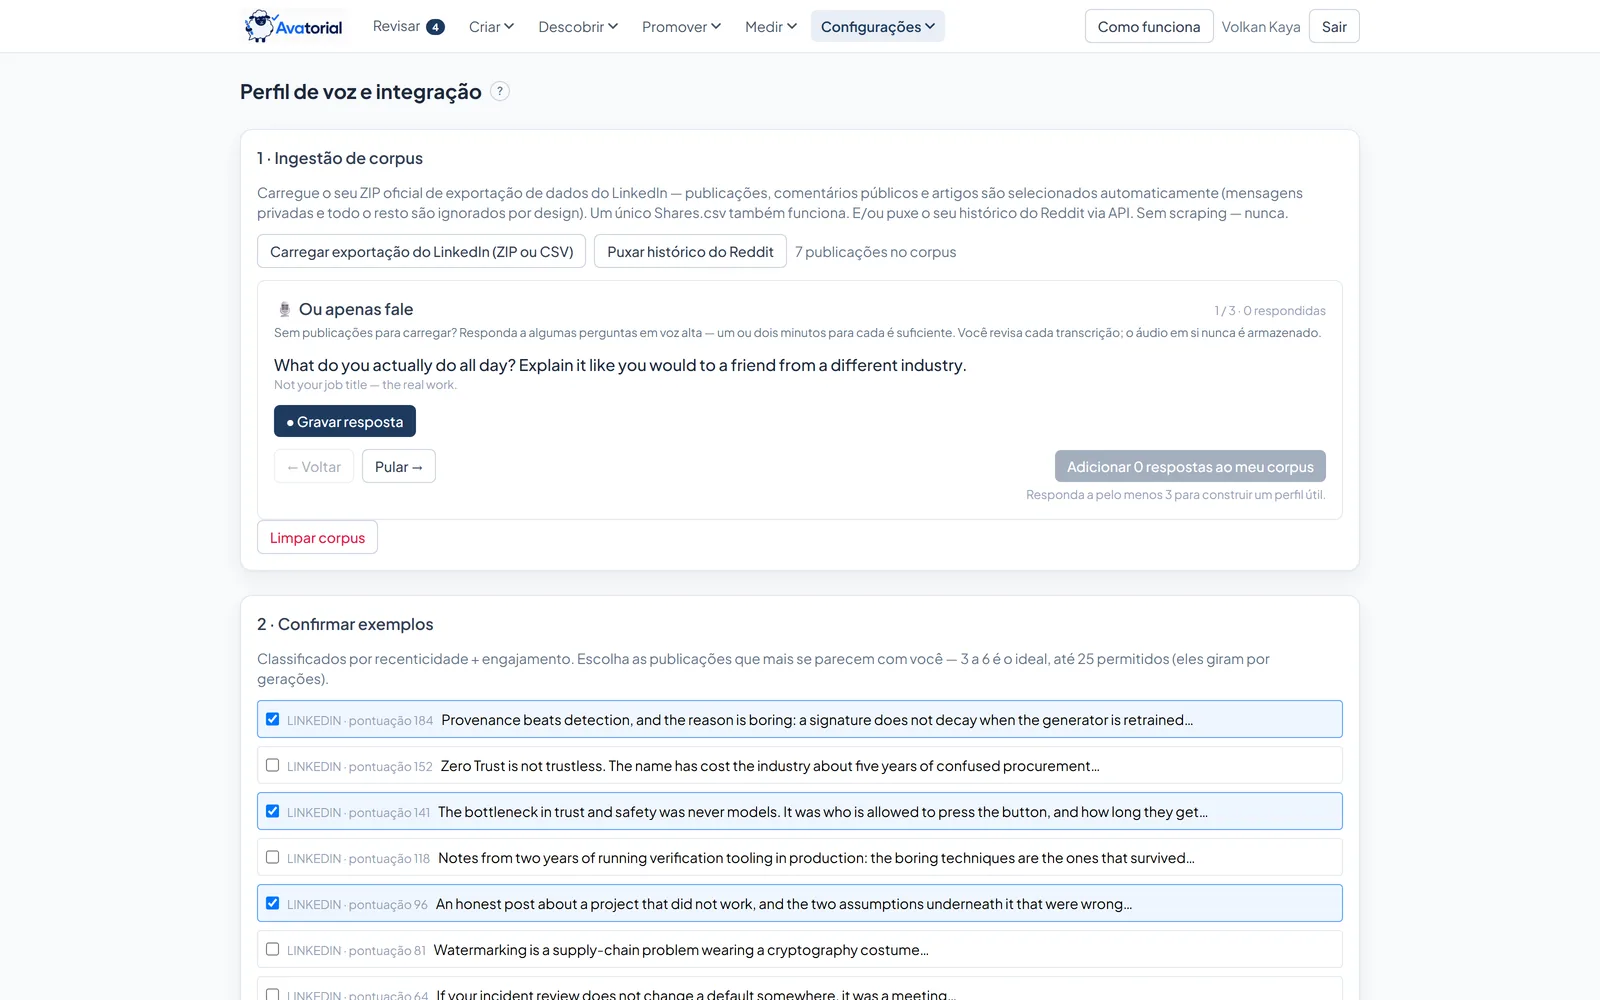Screen dimensions: 1600x1000
Task: Click the What do you actually do all day question
Action: click(x=620, y=365)
